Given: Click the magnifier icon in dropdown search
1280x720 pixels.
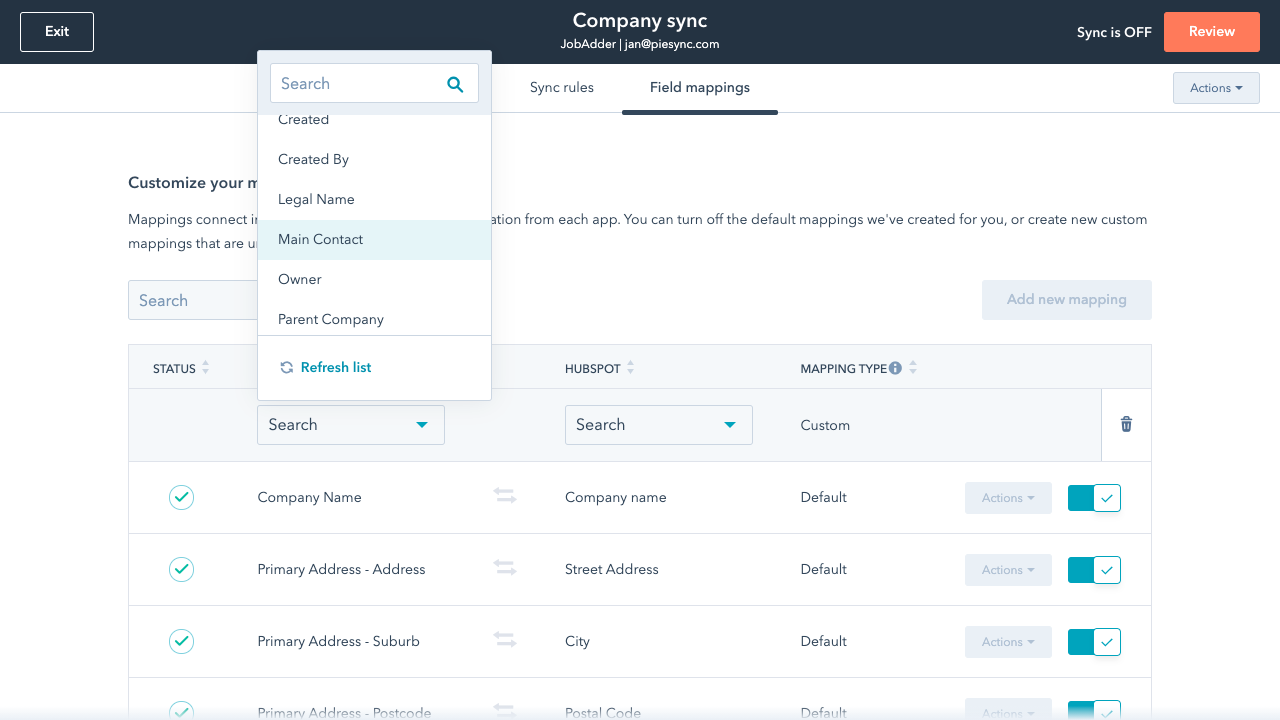Looking at the screenshot, I should [x=455, y=84].
